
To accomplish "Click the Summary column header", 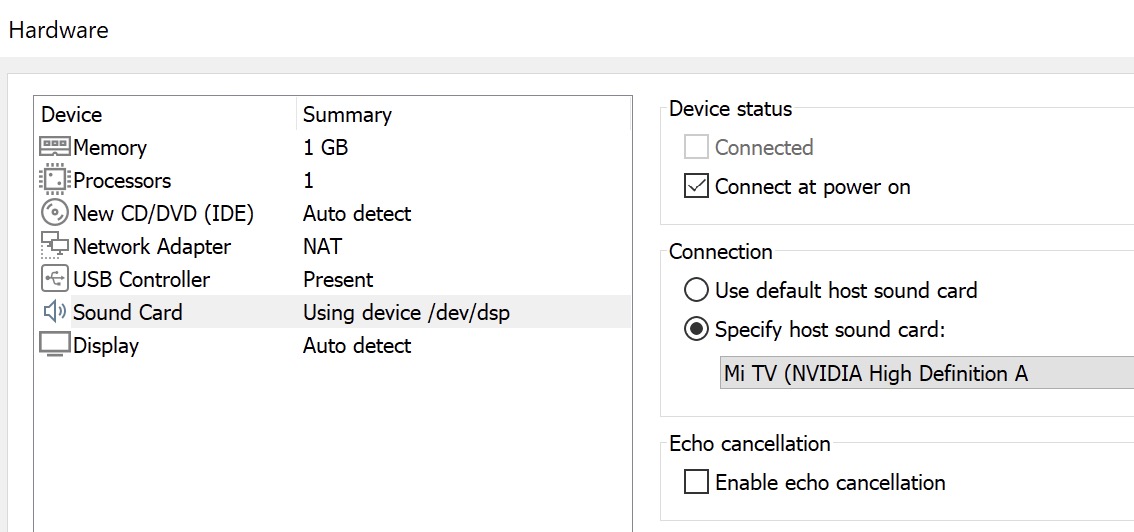I will point(347,114).
